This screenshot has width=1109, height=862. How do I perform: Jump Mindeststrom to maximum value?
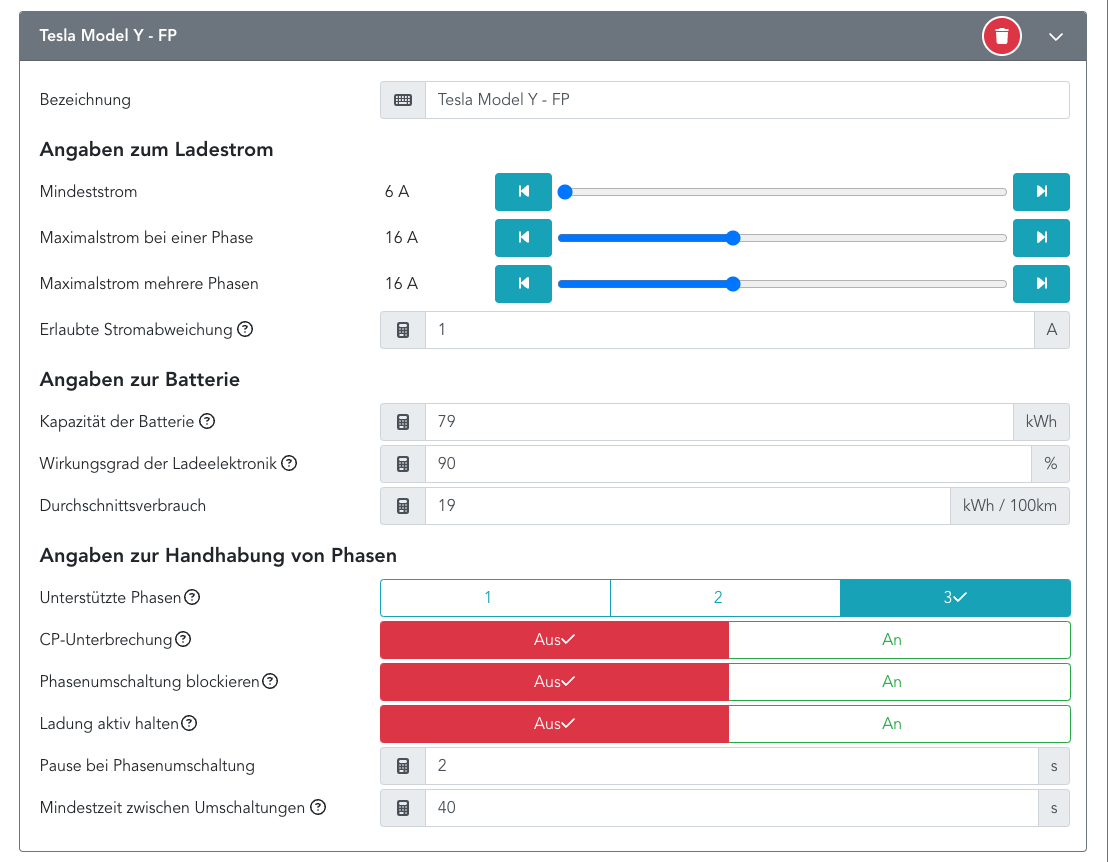1041,192
